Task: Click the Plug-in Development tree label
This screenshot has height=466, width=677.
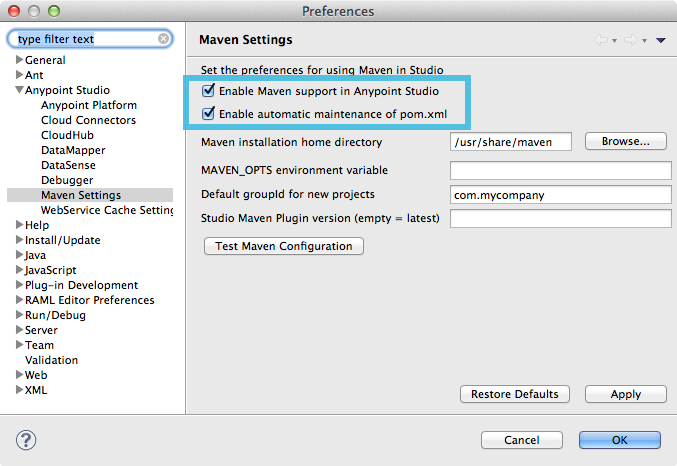Action: 81,285
